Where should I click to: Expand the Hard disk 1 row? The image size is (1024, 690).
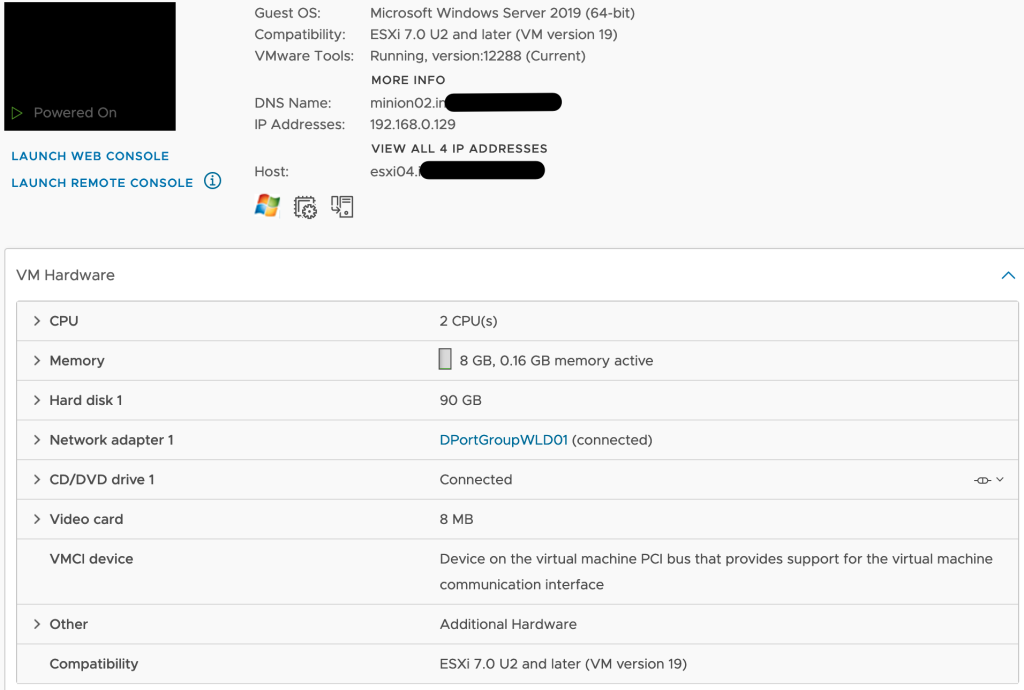37,400
